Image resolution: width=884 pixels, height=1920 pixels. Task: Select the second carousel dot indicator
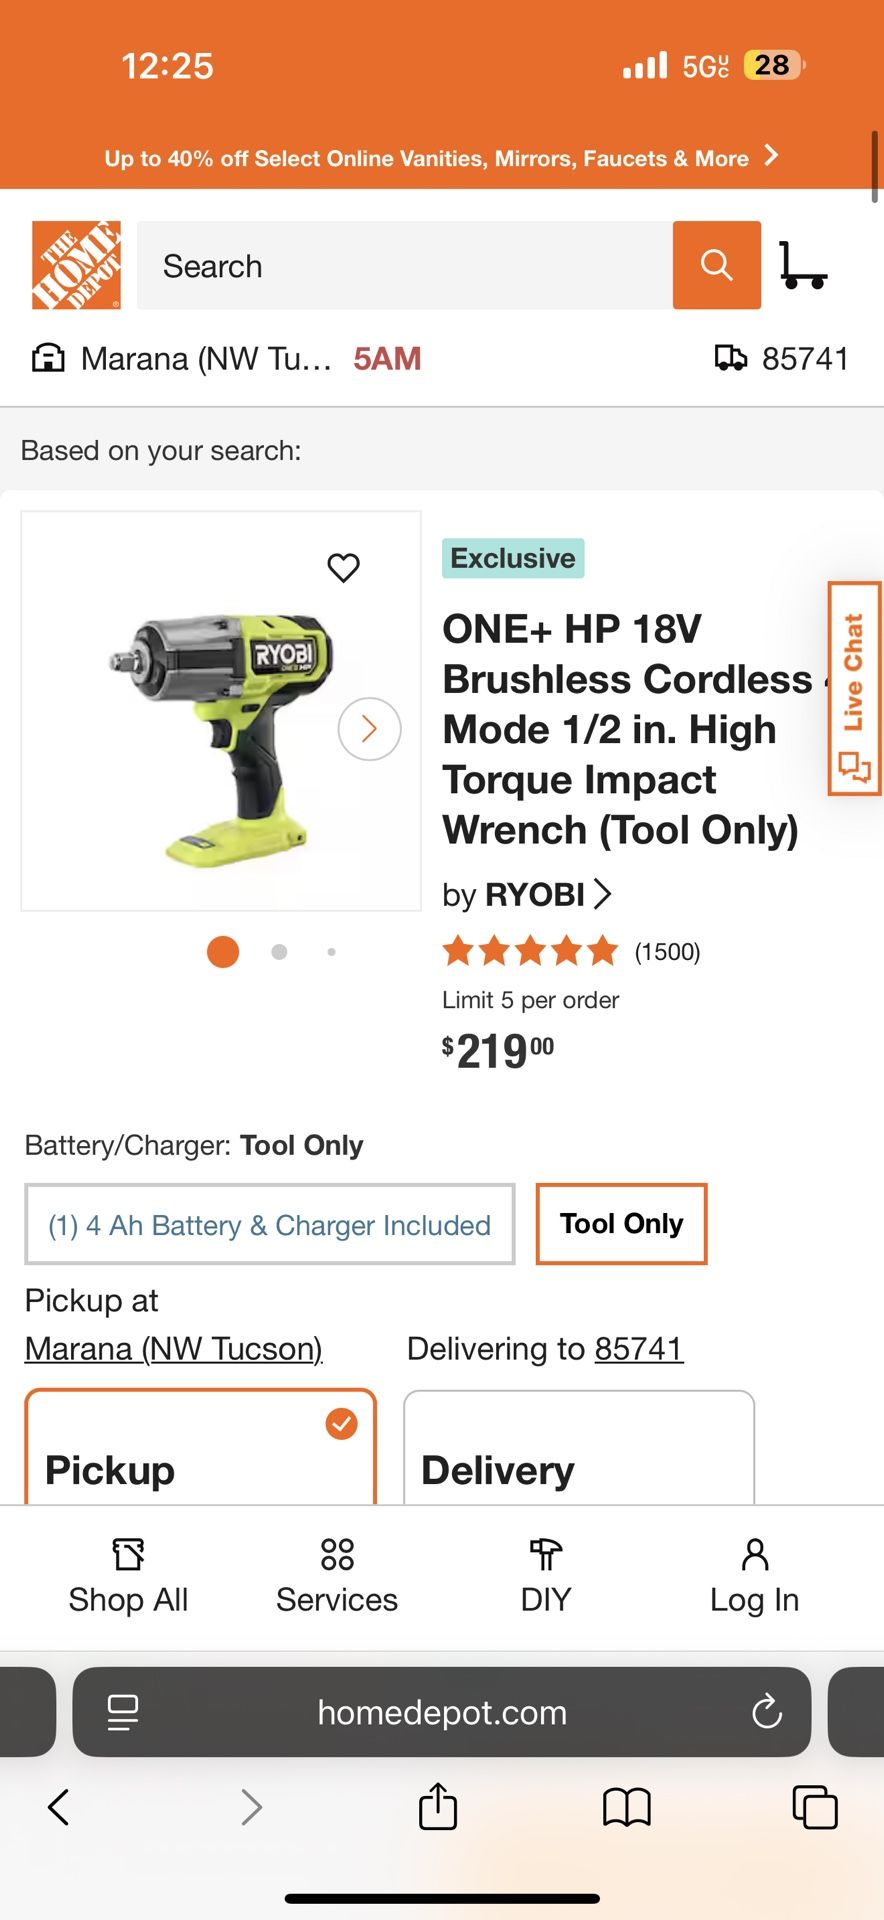[x=277, y=952]
